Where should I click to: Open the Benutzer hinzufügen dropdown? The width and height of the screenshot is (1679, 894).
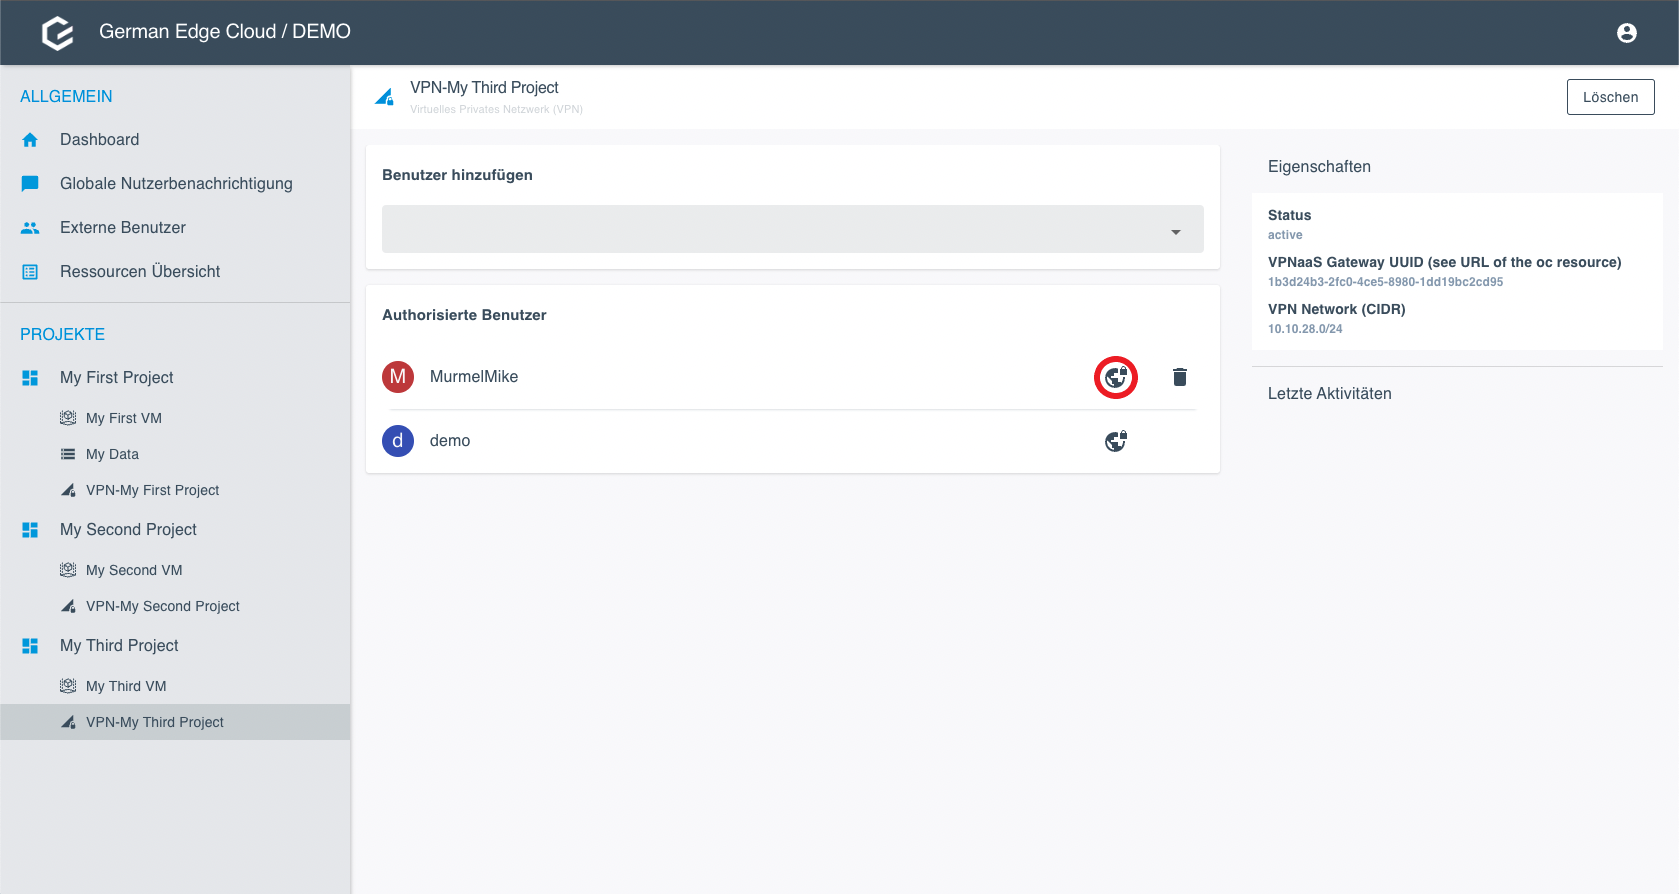click(780, 229)
